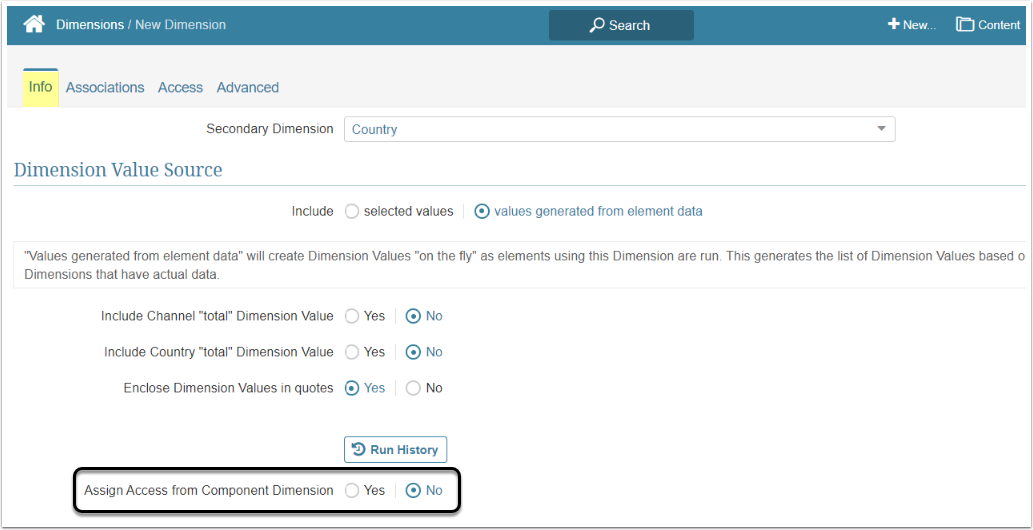Click the plus New icon
The width and height of the screenshot is (1033, 530).
(893, 24)
